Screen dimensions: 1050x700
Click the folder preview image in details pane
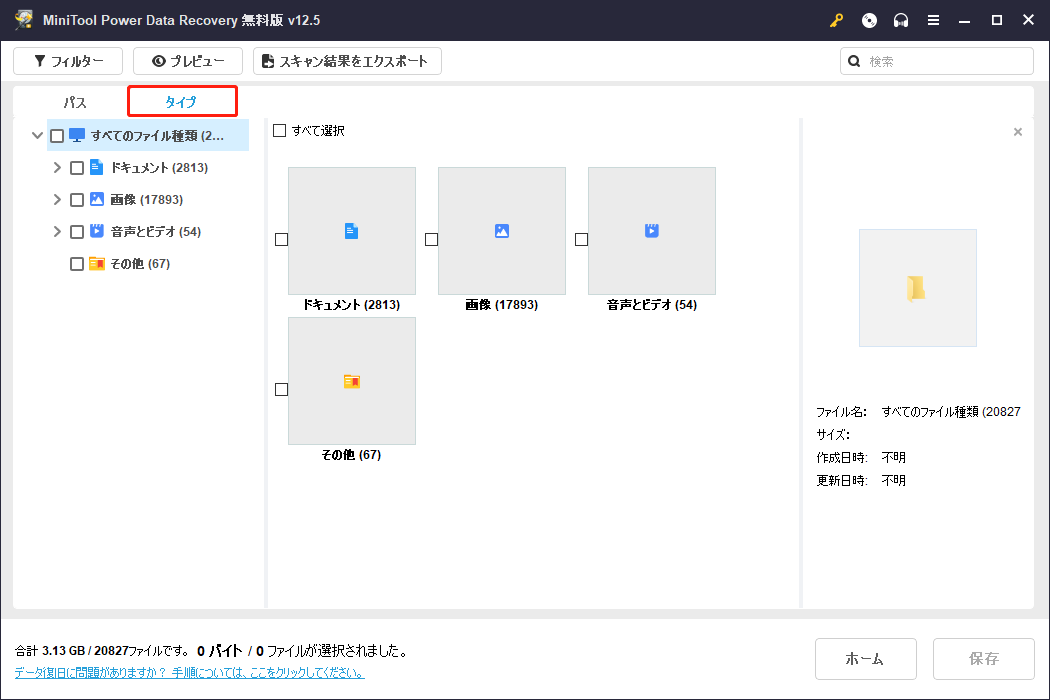[x=917, y=288]
